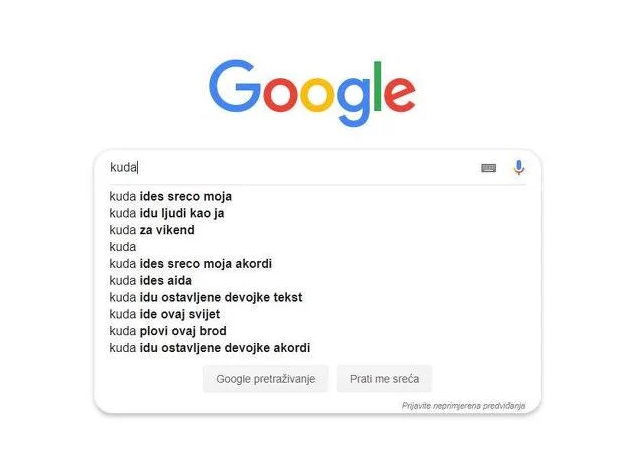Pick the "kuda za vikend" suggestion
The width and height of the screenshot is (618, 472).
(152, 230)
